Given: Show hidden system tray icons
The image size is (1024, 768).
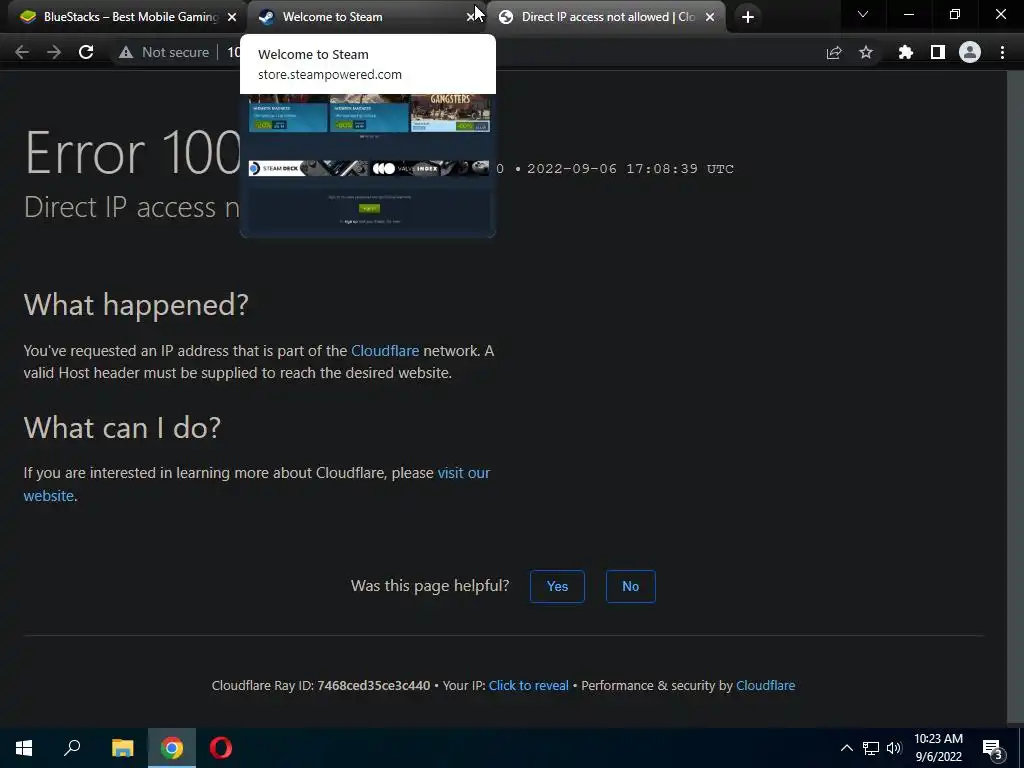Looking at the screenshot, I should 846,748.
